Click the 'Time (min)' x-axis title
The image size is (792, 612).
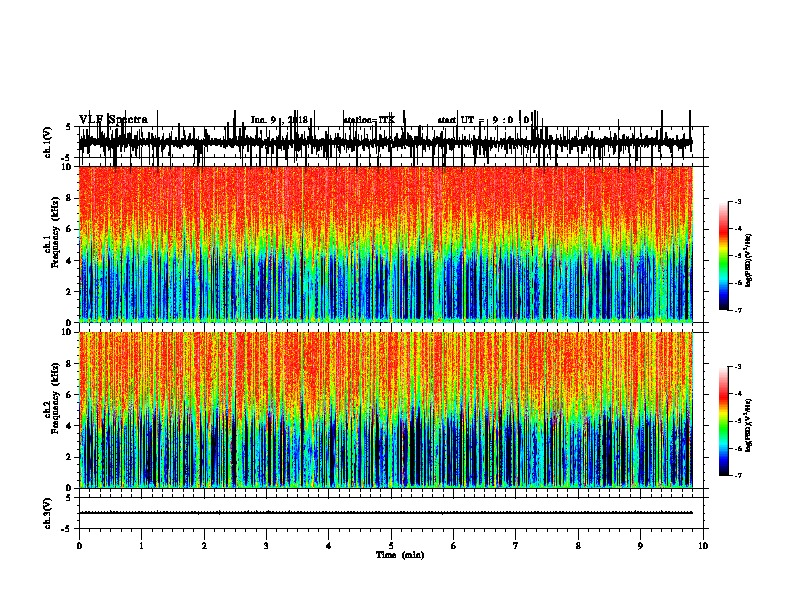click(400, 555)
